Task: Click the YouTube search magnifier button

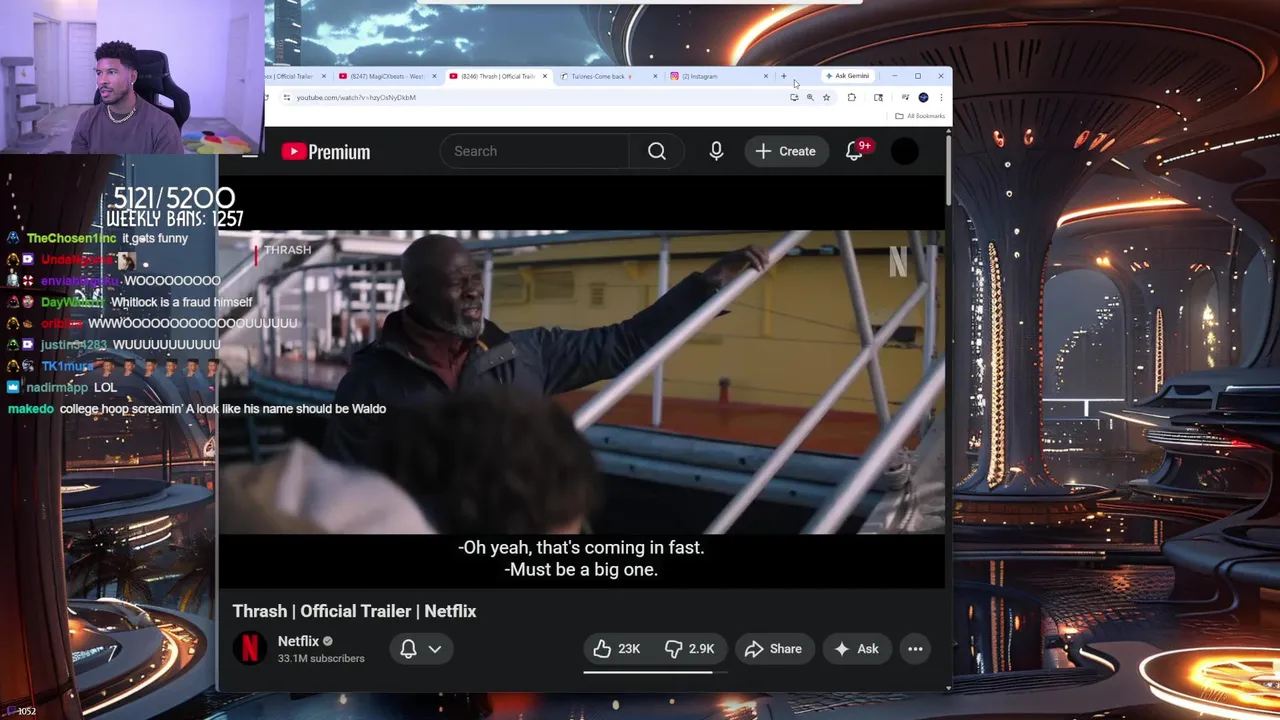Action: click(x=656, y=151)
